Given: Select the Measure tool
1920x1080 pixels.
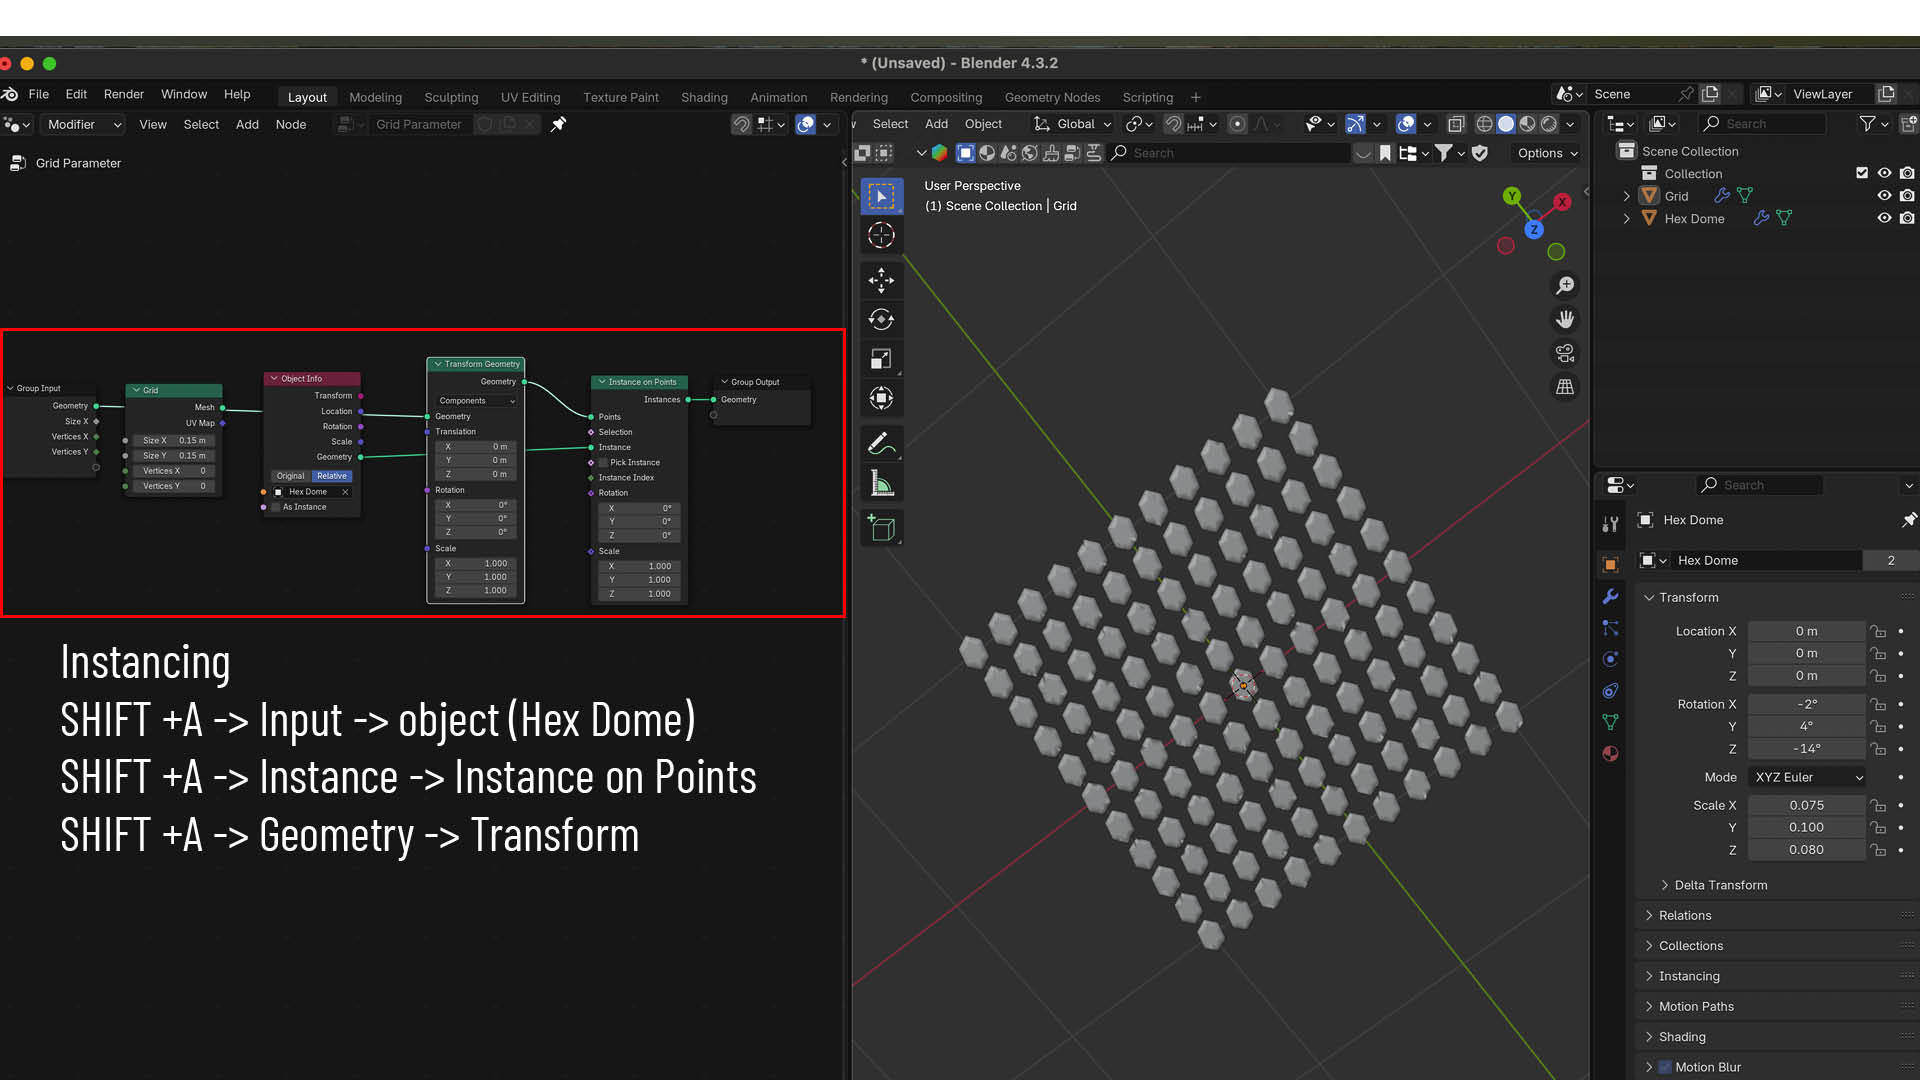Looking at the screenshot, I should tap(881, 484).
